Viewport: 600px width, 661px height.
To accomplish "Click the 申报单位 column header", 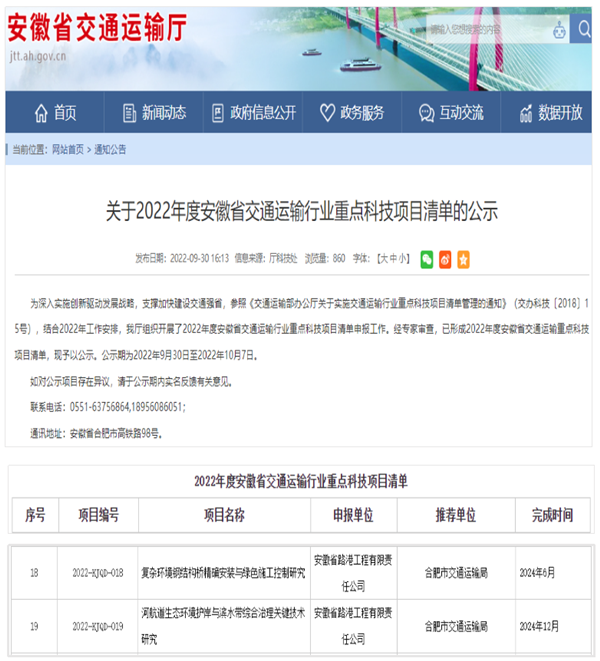I will 353,515.
